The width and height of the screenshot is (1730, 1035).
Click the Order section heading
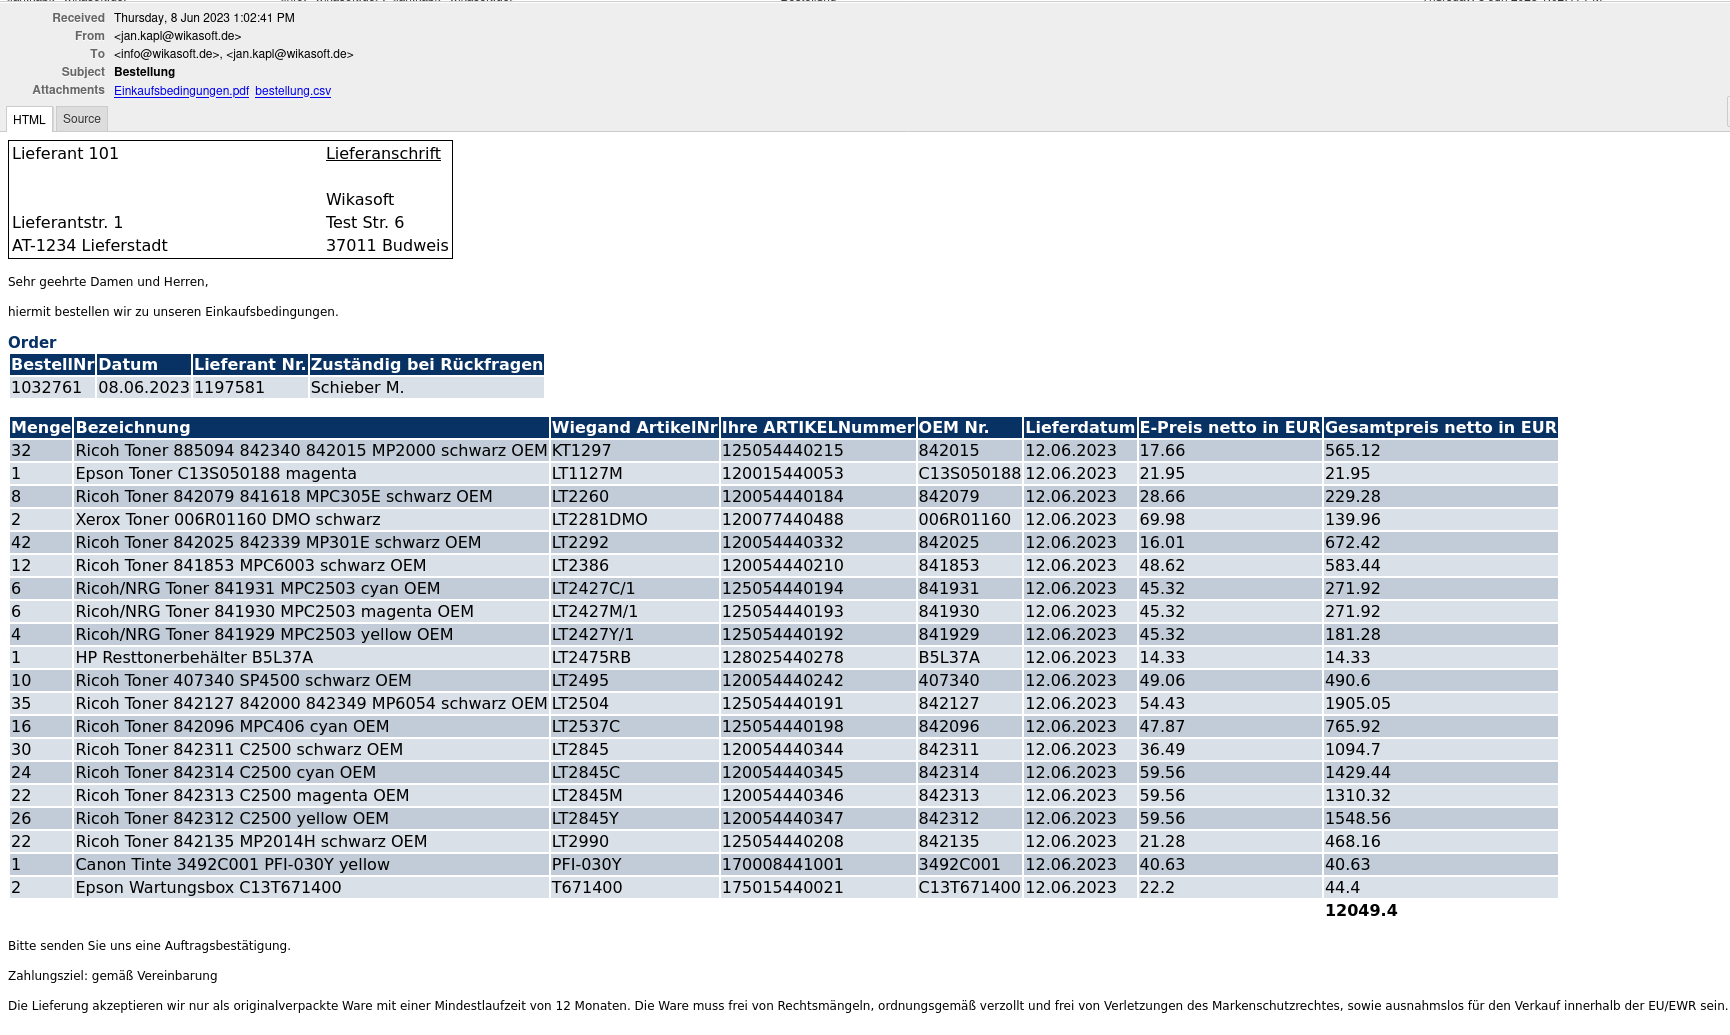(32, 342)
